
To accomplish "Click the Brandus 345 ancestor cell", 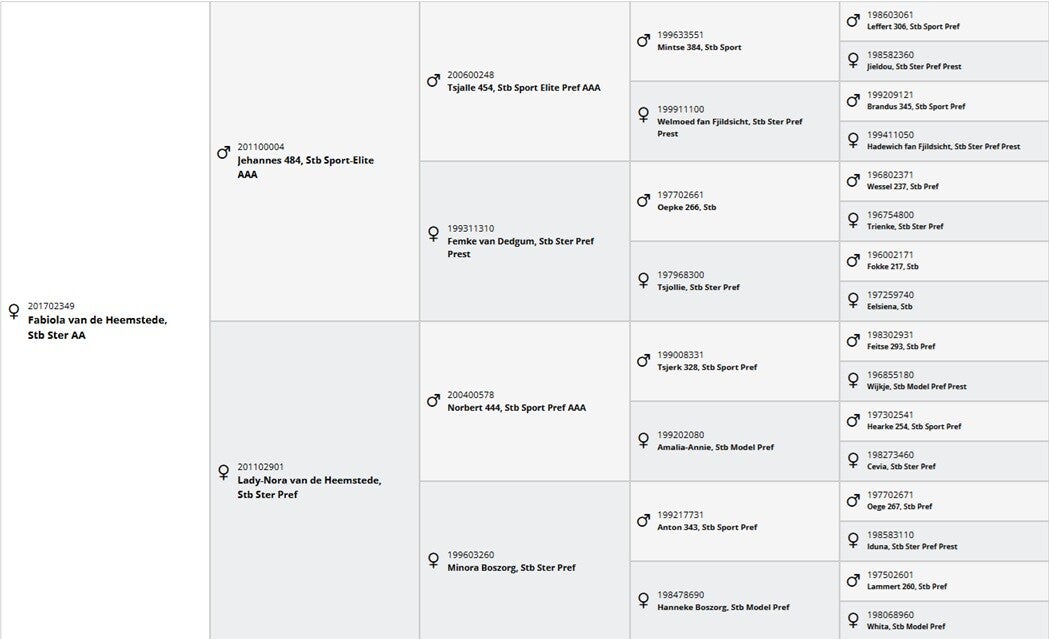I will point(916,107).
